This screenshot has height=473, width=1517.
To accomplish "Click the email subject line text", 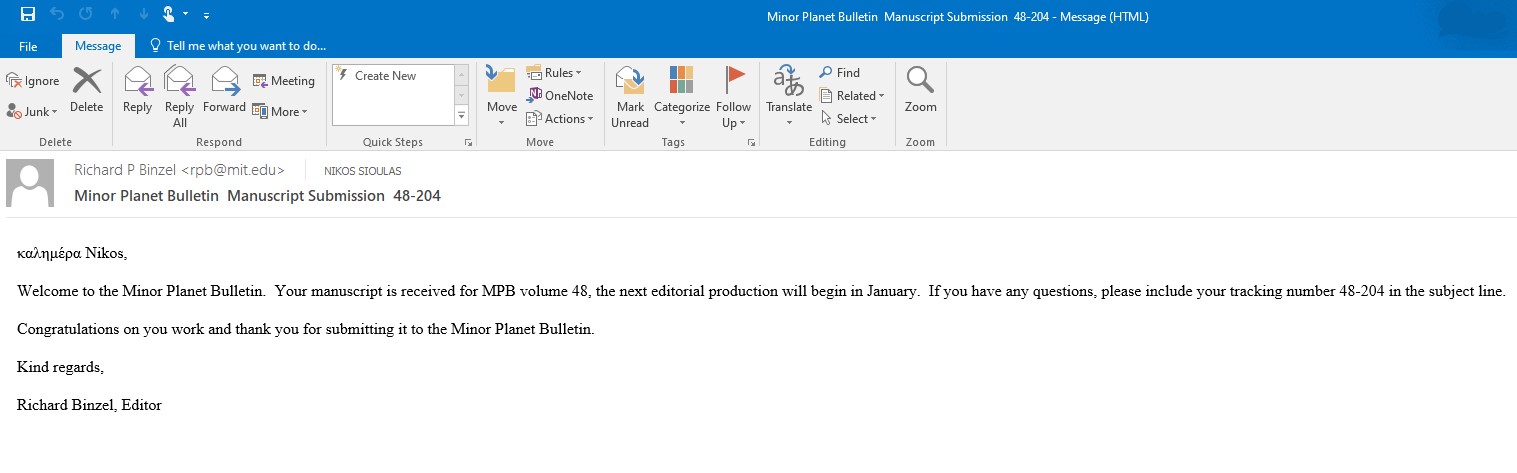I will 257,195.
